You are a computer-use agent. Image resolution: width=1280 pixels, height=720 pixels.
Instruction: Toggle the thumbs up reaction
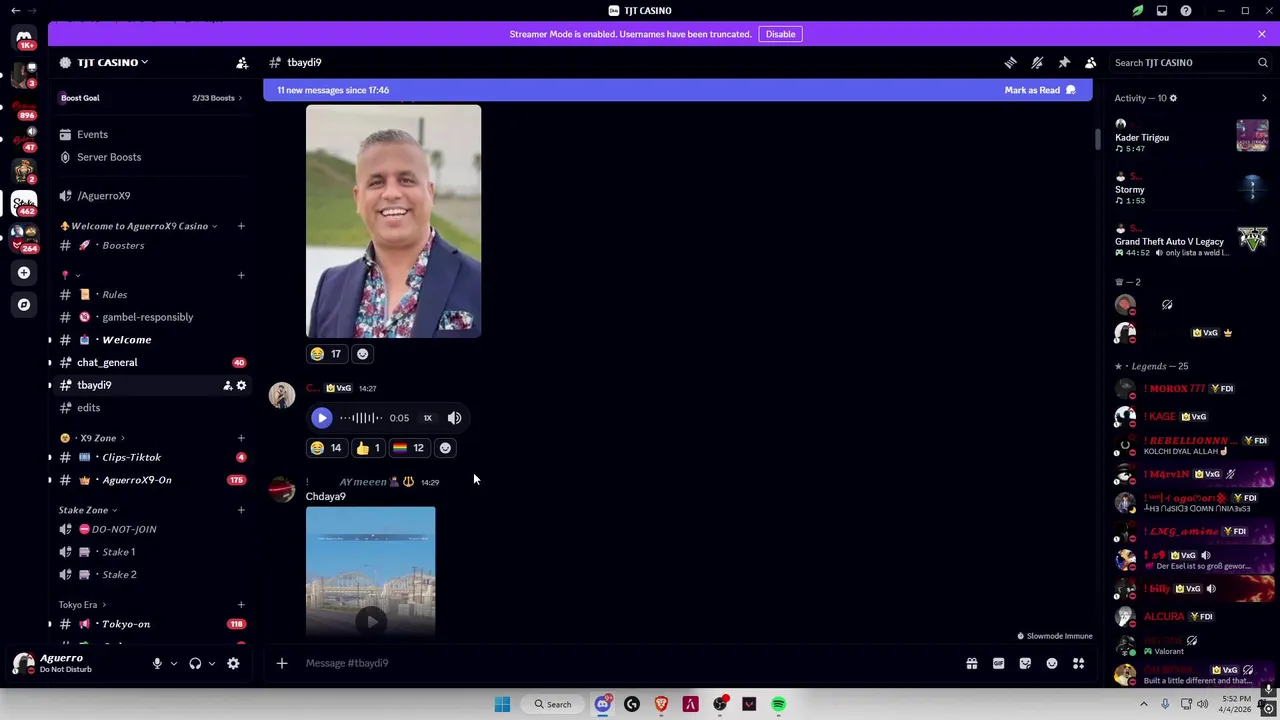pos(368,448)
